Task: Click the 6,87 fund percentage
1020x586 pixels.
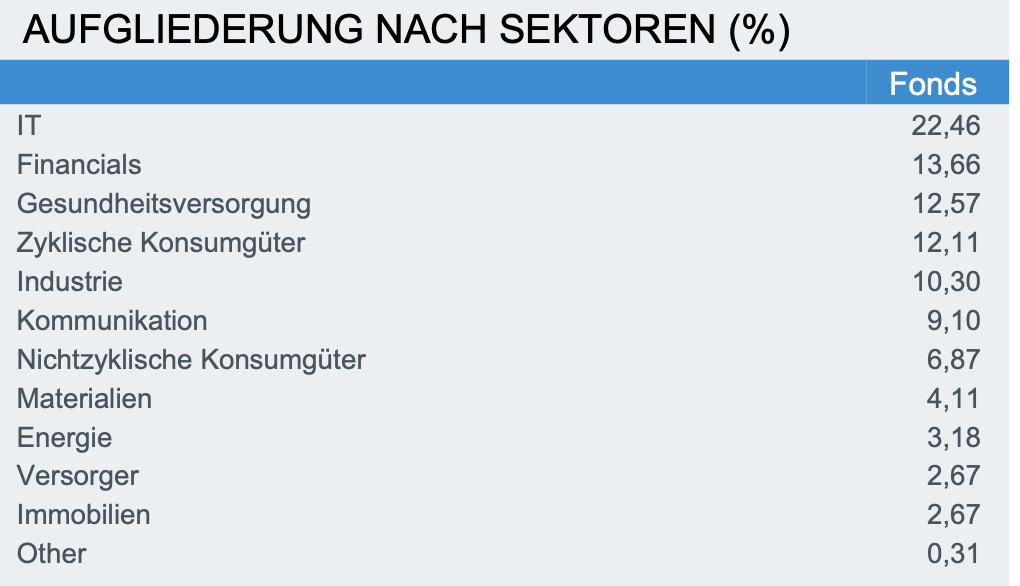Action: (953, 359)
